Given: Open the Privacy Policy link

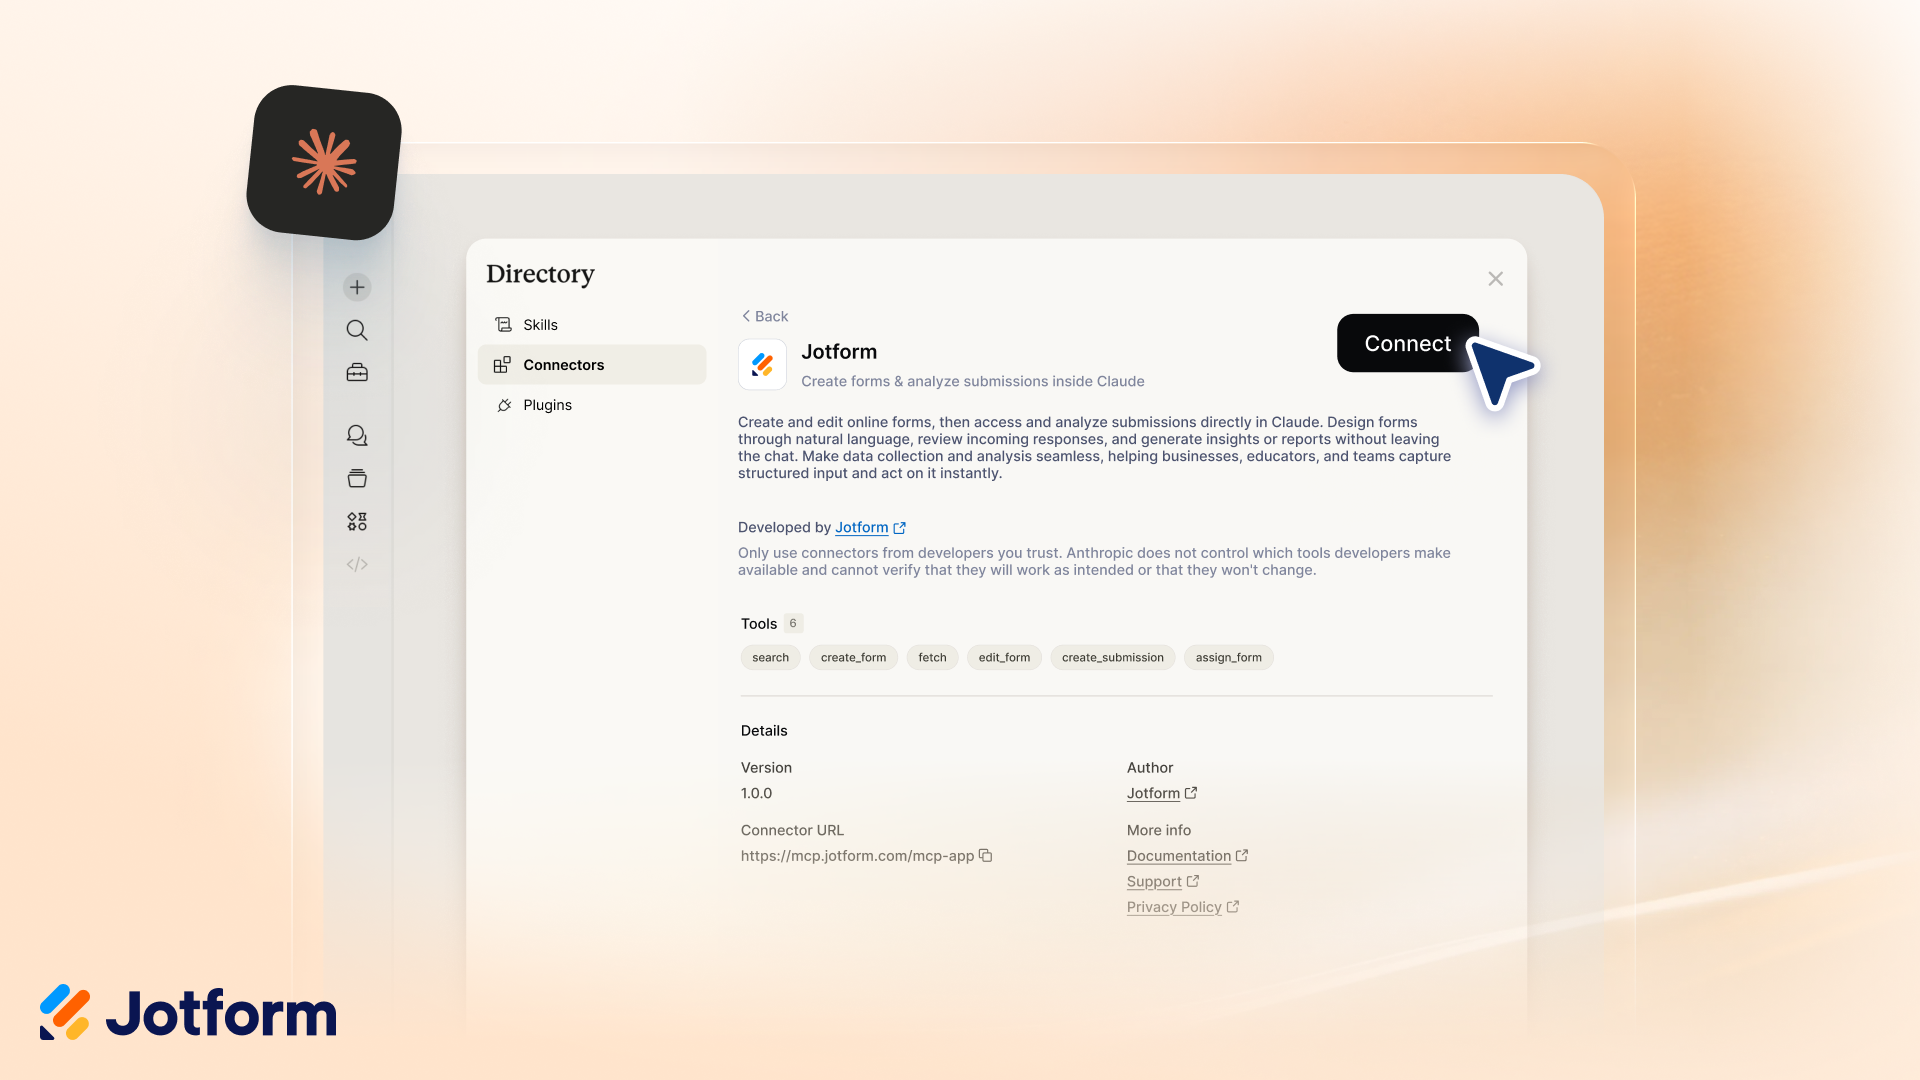Looking at the screenshot, I should (1174, 907).
